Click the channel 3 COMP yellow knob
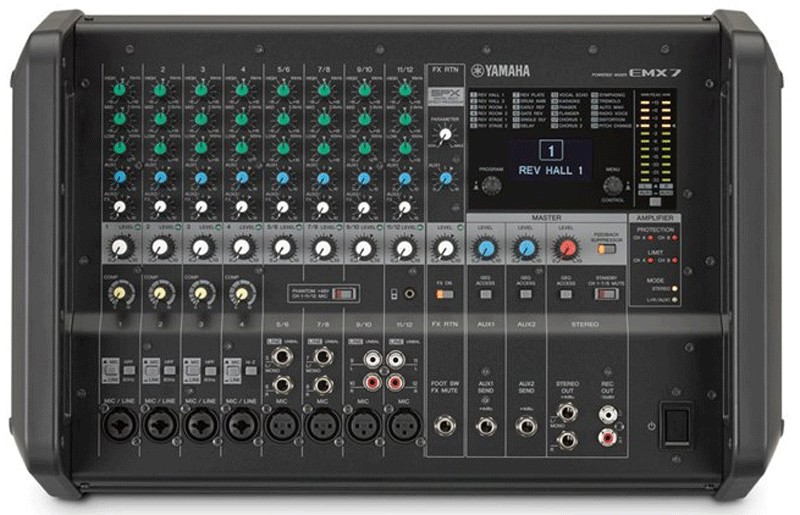The height and width of the screenshot is (515, 800). point(201,293)
